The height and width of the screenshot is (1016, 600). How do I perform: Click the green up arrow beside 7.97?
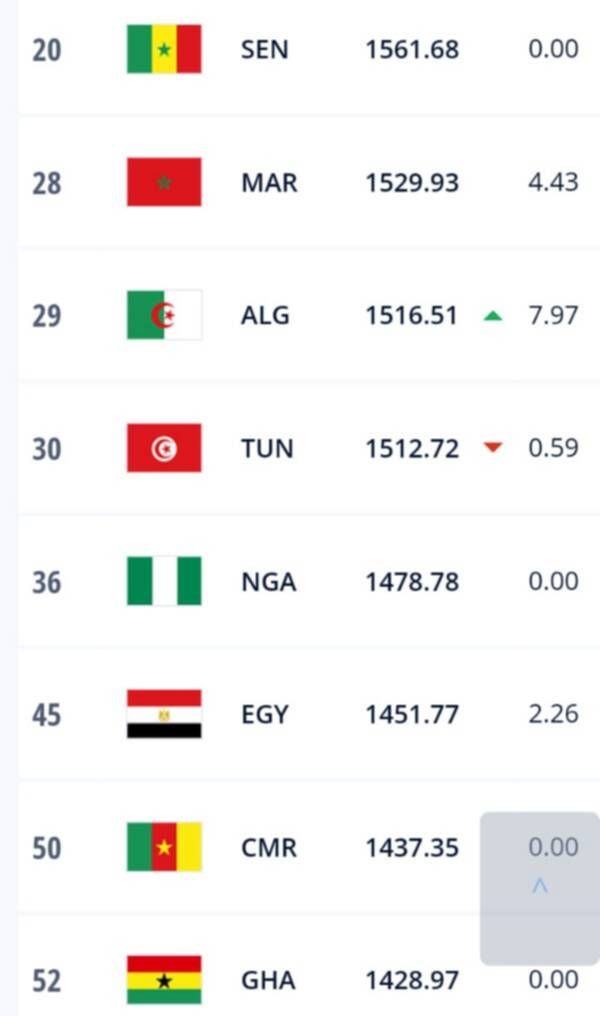492,316
